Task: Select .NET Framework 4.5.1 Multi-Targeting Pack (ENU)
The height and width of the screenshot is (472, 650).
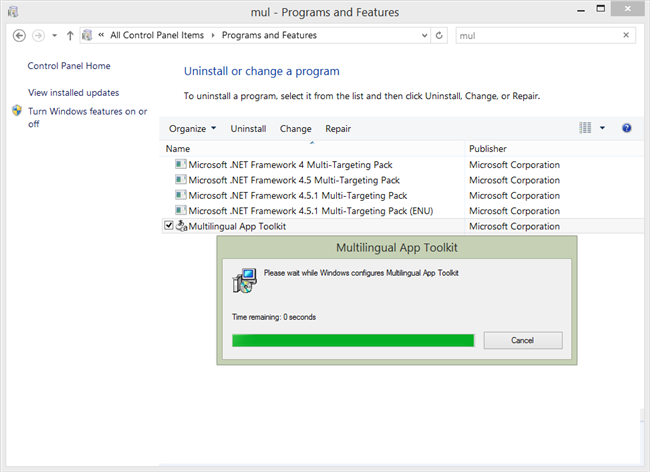Action: [x=310, y=211]
